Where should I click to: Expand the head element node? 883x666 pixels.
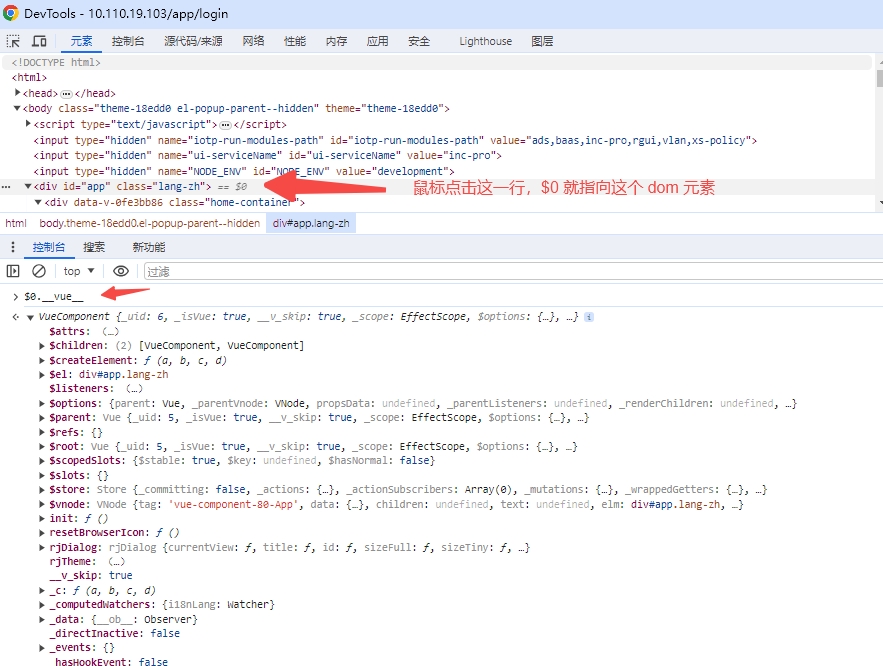coord(17,92)
